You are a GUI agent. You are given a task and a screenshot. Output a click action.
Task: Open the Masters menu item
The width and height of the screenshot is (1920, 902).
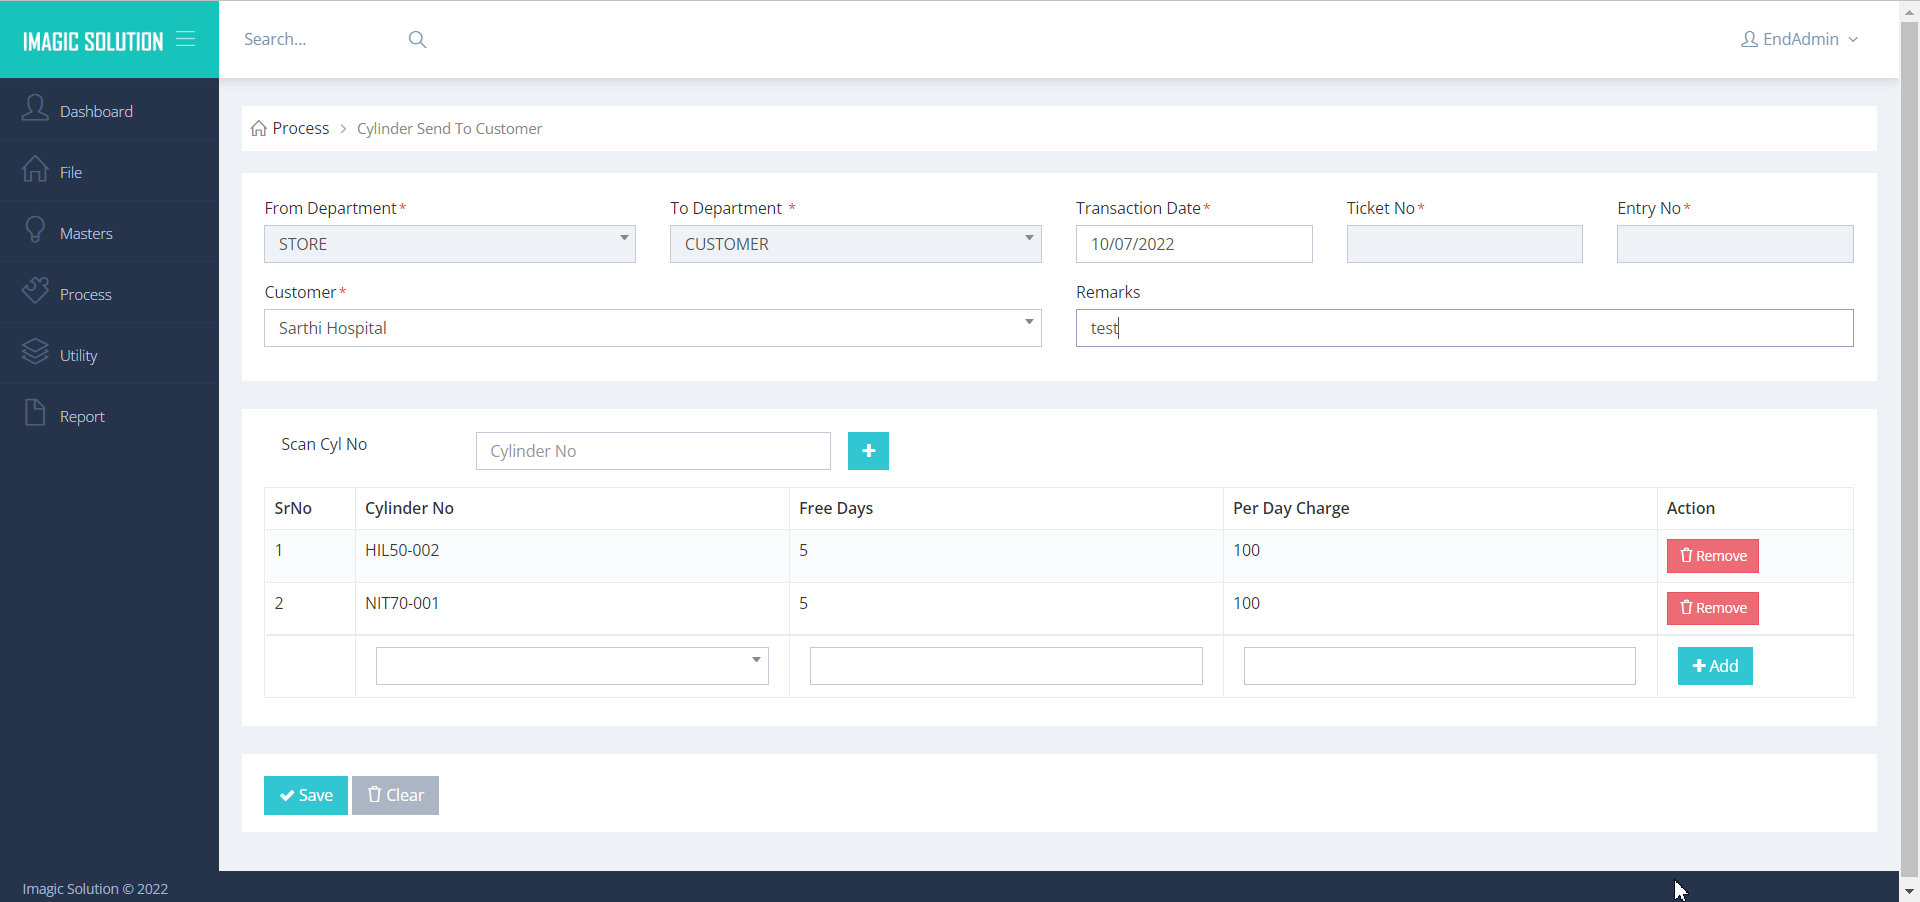109,232
